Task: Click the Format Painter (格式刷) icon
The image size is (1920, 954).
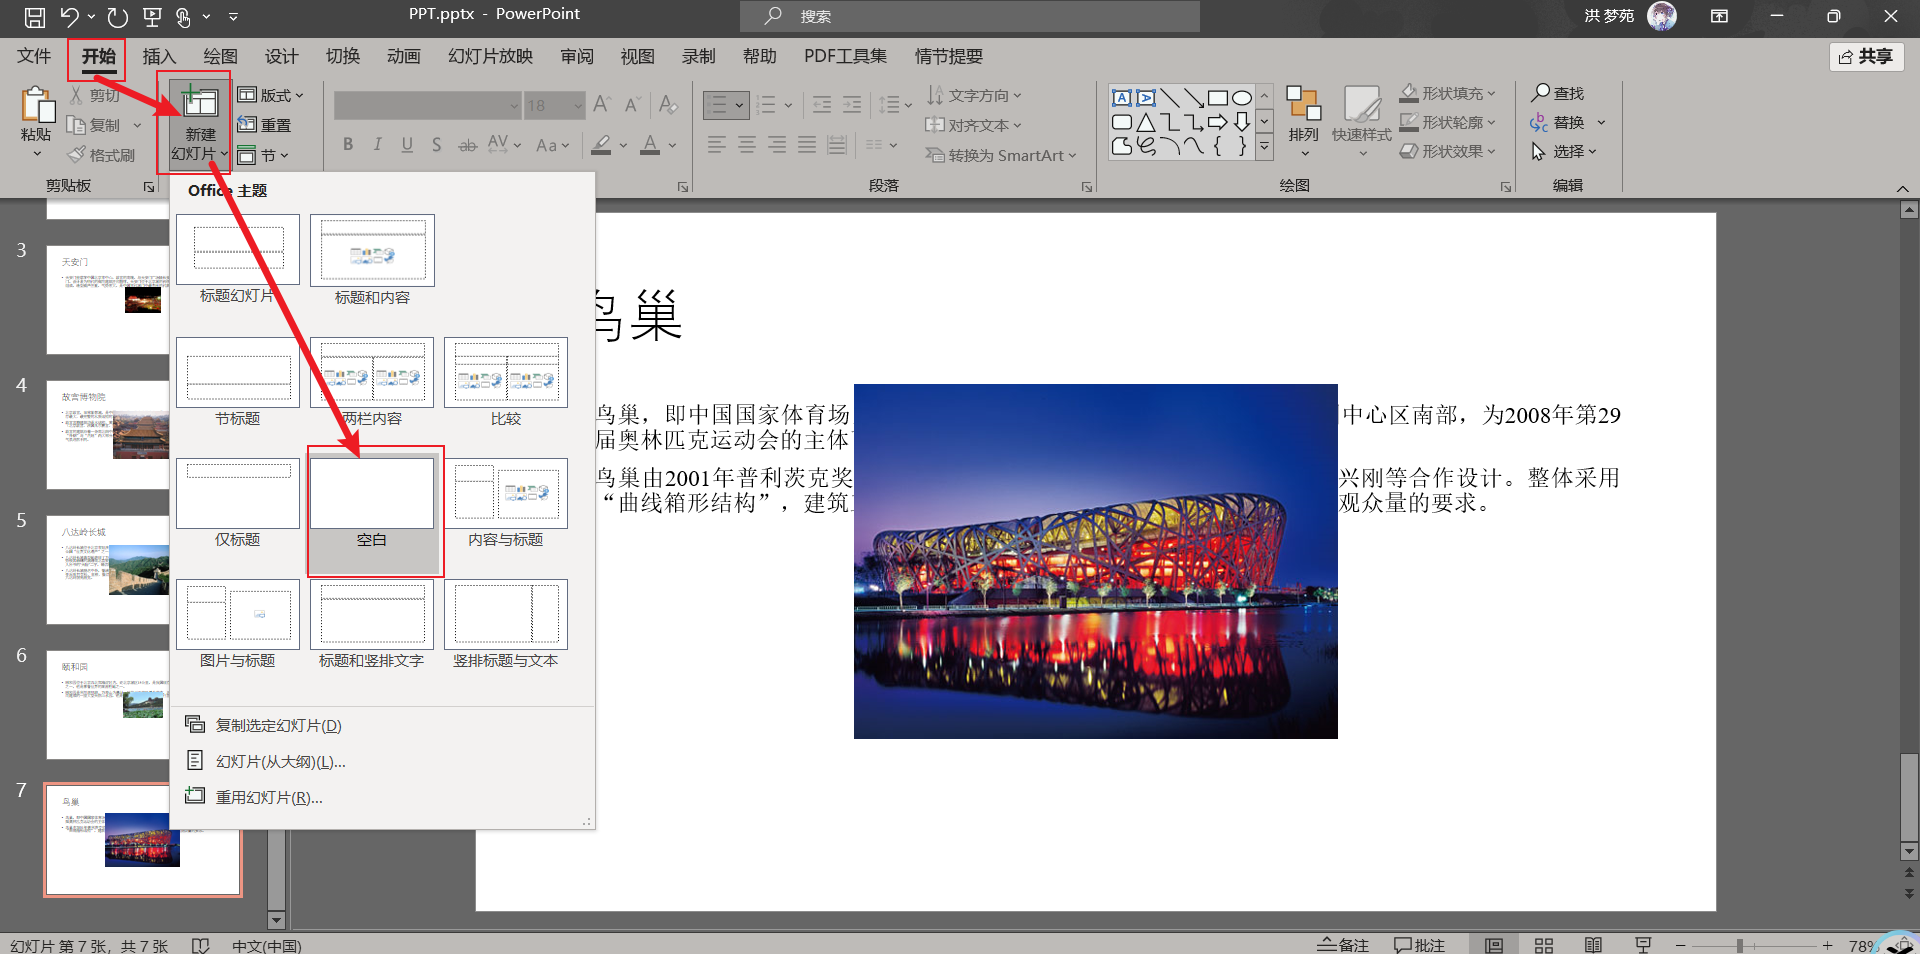Action: [76, 155]
